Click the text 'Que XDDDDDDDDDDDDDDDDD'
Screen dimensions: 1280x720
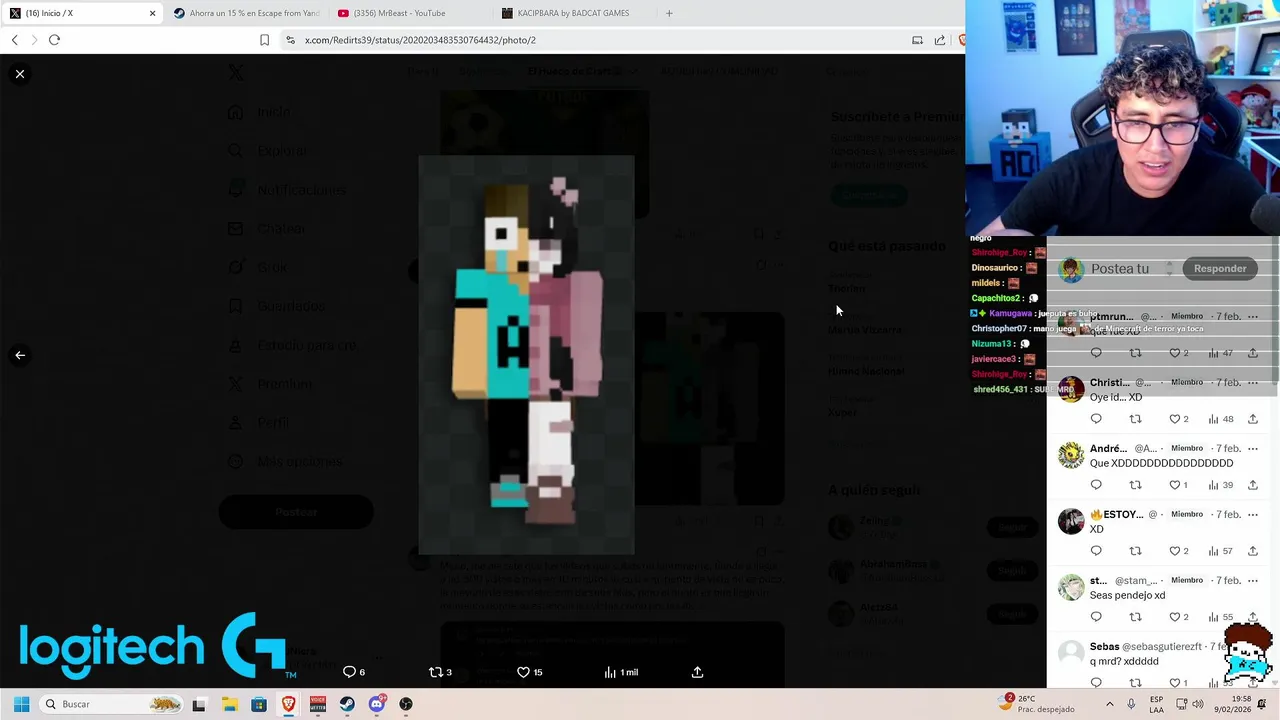pyautogui.click(x=1161, y=463)
